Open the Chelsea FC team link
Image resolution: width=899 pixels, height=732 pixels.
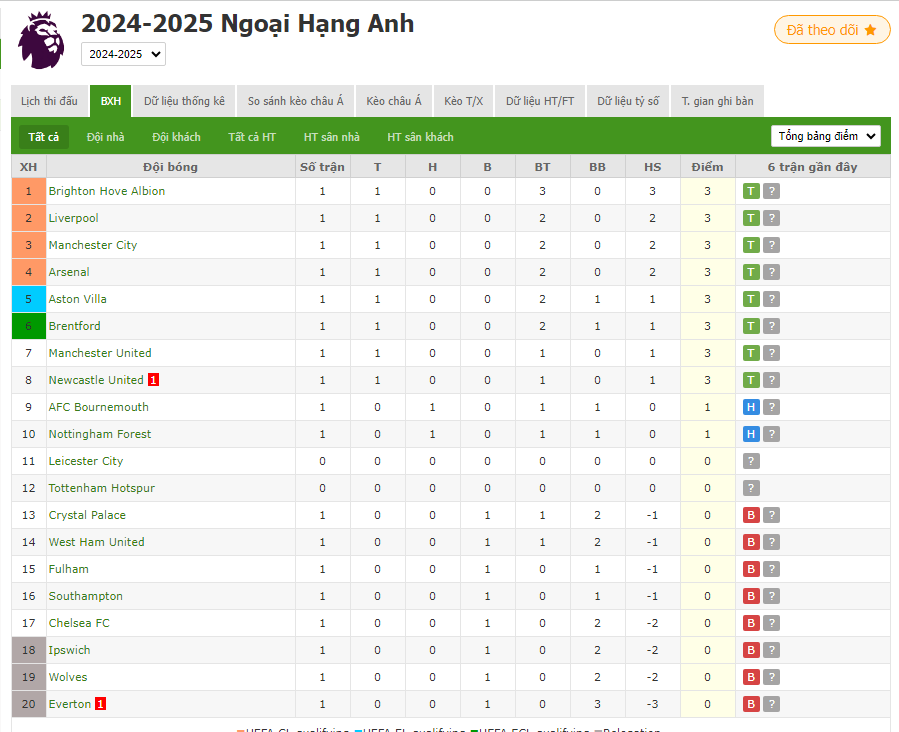pos(79,623)
